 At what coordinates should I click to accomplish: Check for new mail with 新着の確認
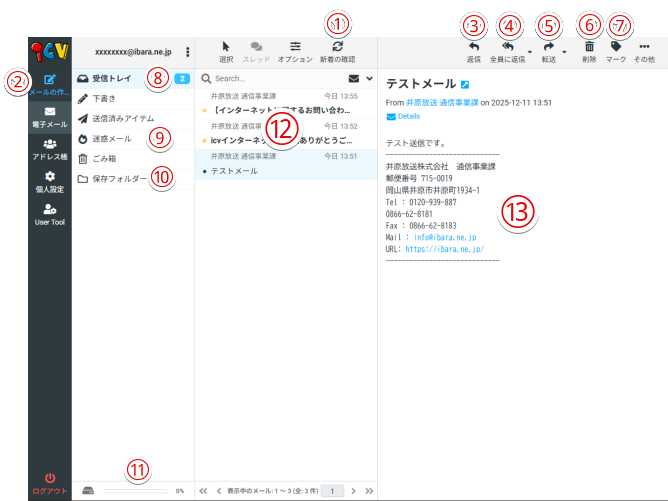(x=337, y=47)
